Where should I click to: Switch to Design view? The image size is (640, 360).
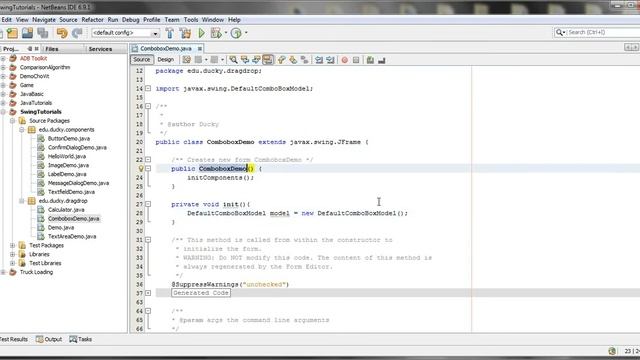166,60
